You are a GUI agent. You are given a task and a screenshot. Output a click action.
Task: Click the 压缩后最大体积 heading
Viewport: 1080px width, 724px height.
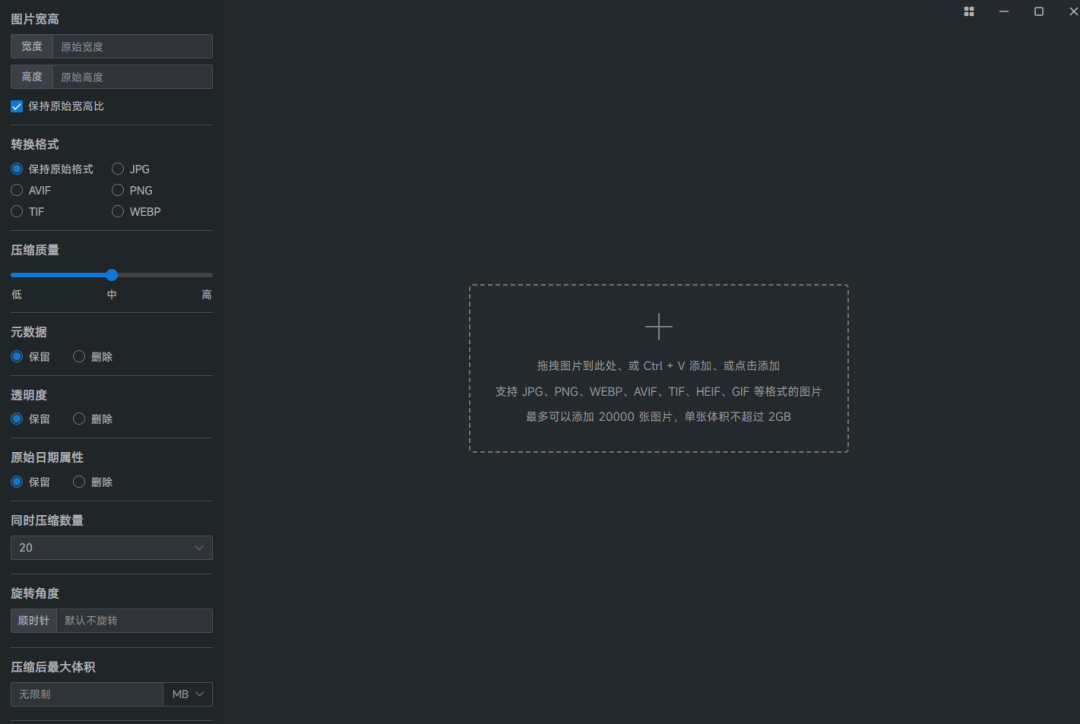(x=53, y=667)
